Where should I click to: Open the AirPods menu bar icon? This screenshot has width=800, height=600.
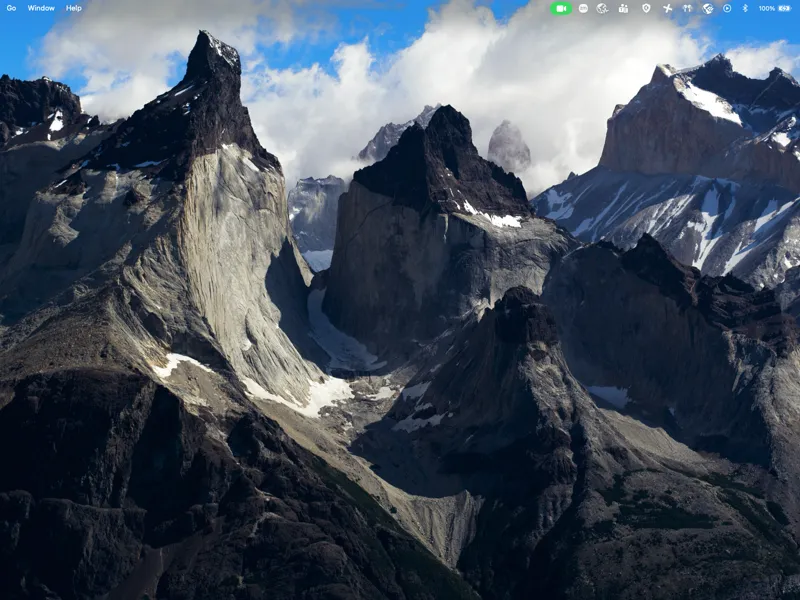(687, 8)
